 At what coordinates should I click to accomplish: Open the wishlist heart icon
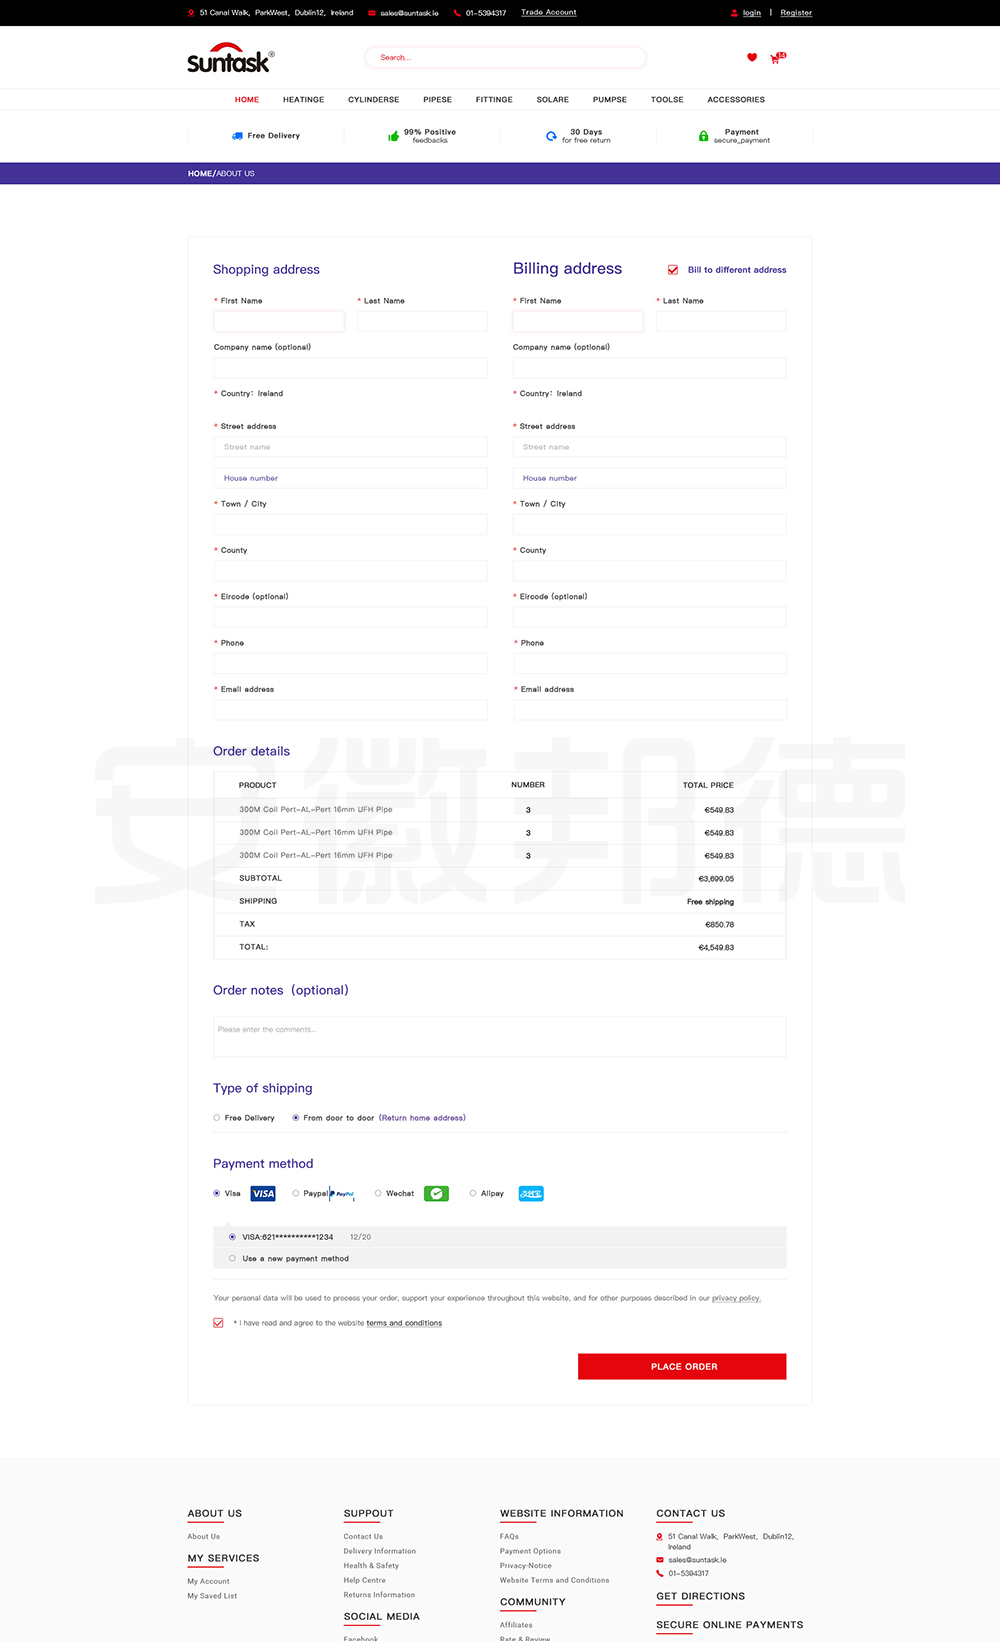(752, 58)
